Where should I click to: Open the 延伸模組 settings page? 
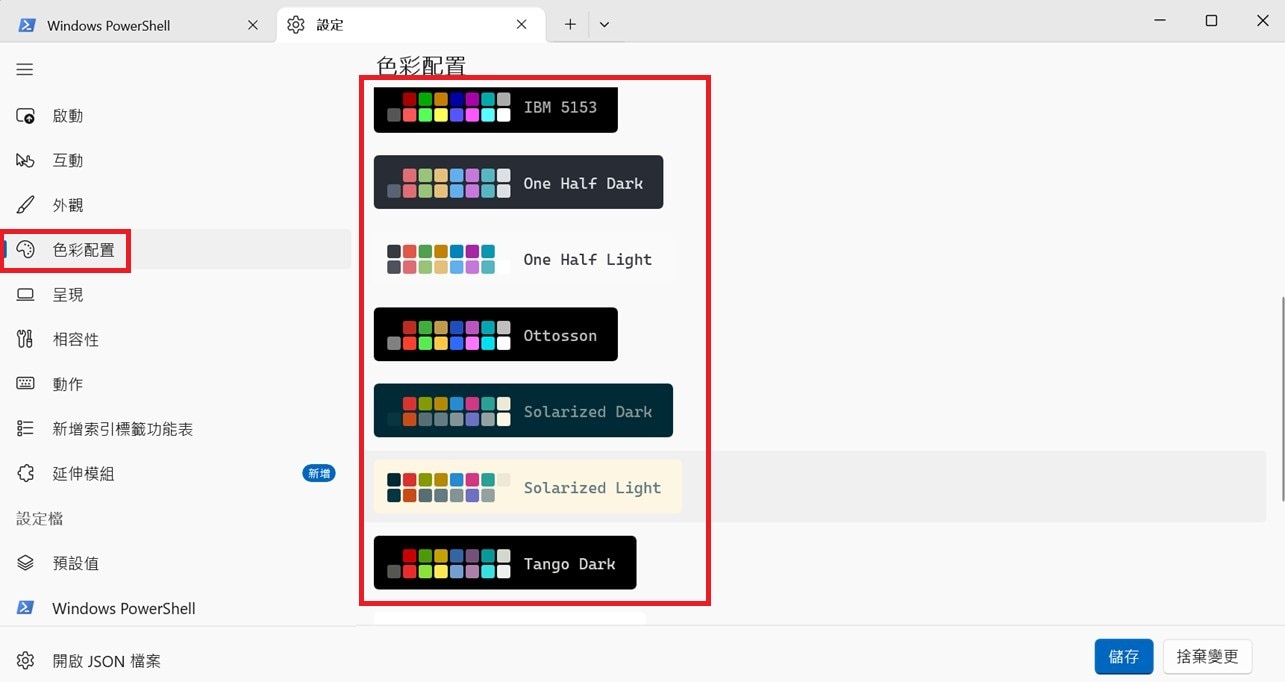tap(178, 473)
